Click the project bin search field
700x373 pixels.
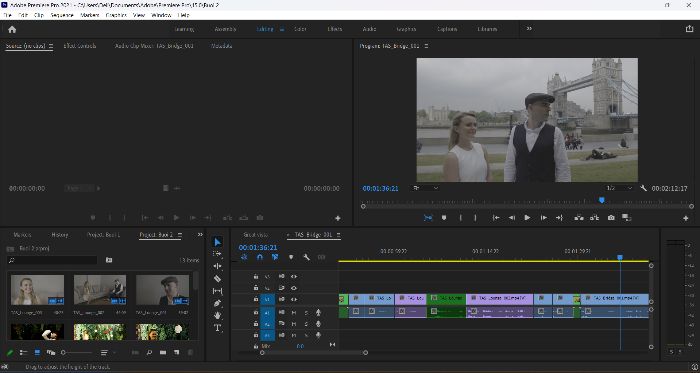click(x=52, y=260)
